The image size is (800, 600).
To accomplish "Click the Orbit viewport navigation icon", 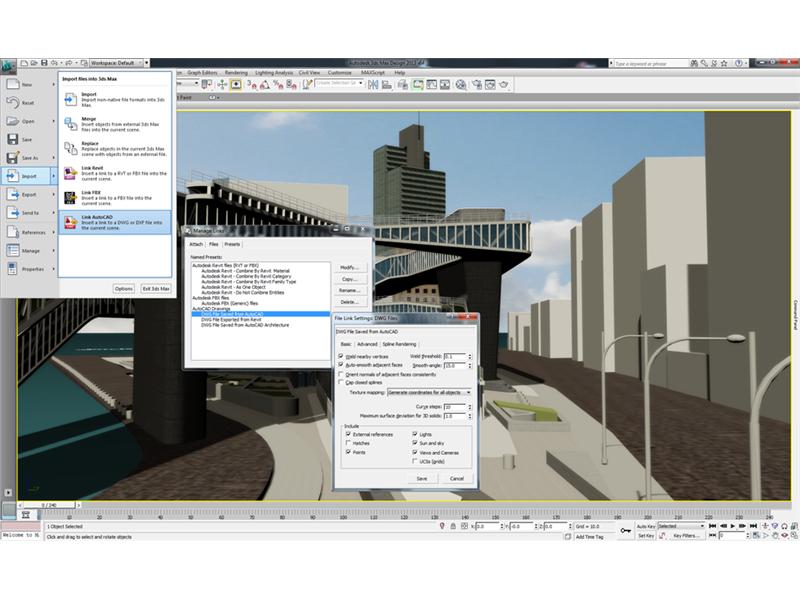I will [x=785, y=536].
